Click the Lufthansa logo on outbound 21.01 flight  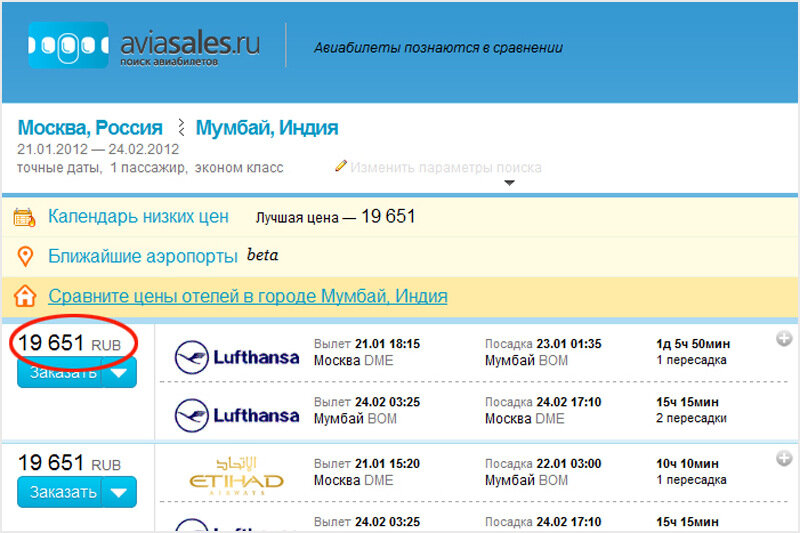coord(237,357)
